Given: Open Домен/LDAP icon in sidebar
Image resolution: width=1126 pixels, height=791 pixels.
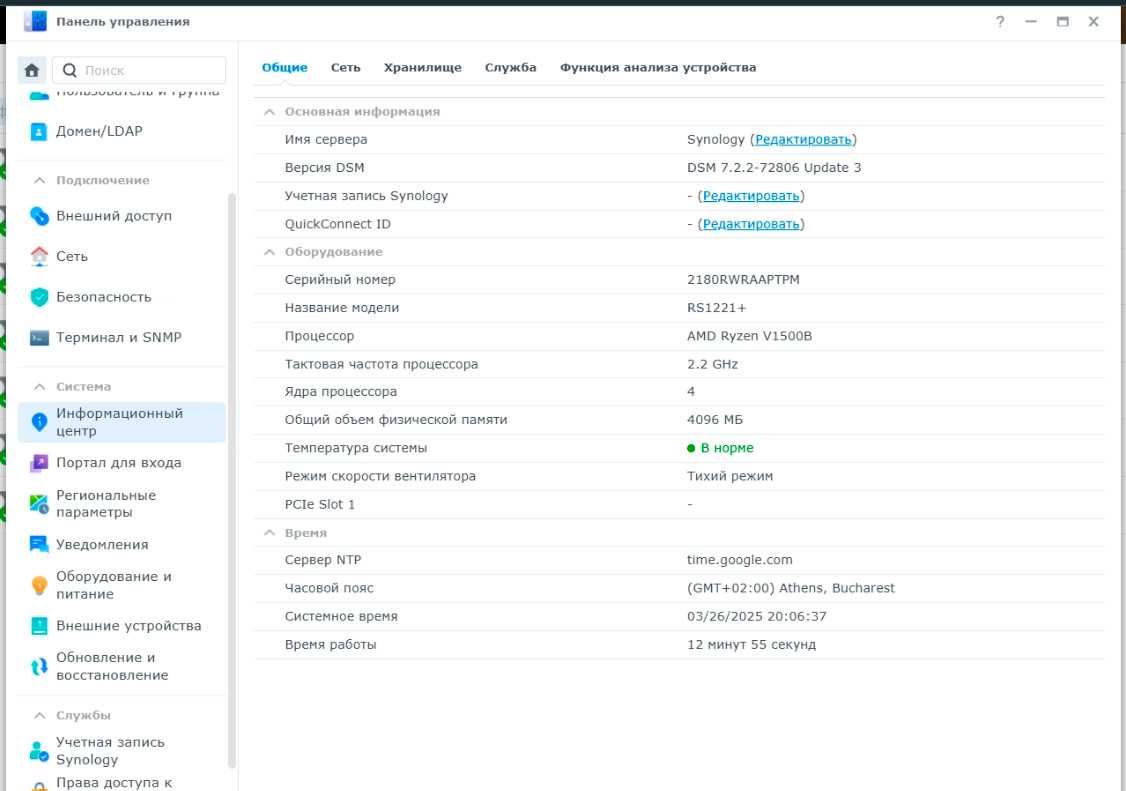Looking at the screenshot, I should [x=39, y=131].
